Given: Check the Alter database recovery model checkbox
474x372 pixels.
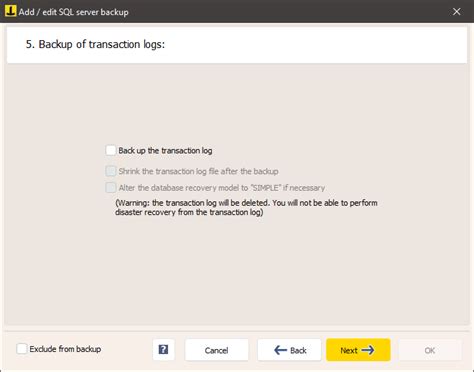Looking at the screenshot, I should 111,187.
